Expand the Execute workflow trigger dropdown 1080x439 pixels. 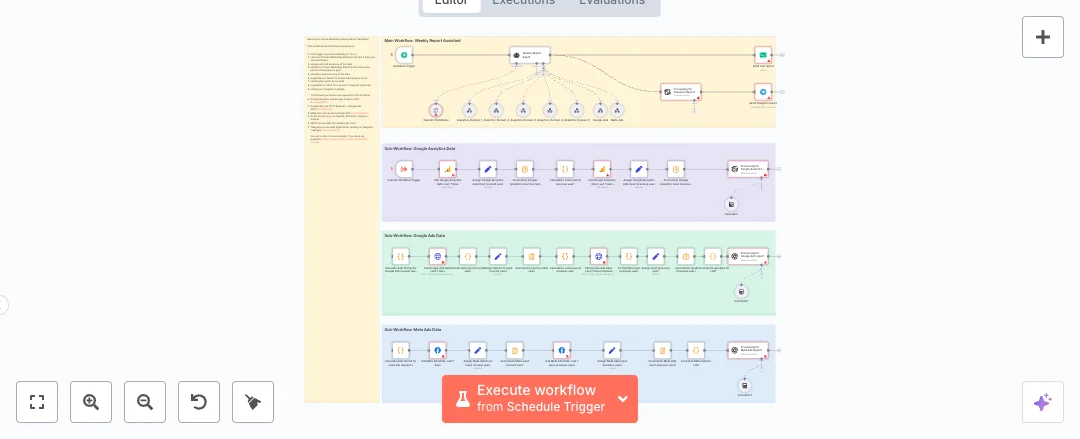pyautogui.click(x=623, y=399)
